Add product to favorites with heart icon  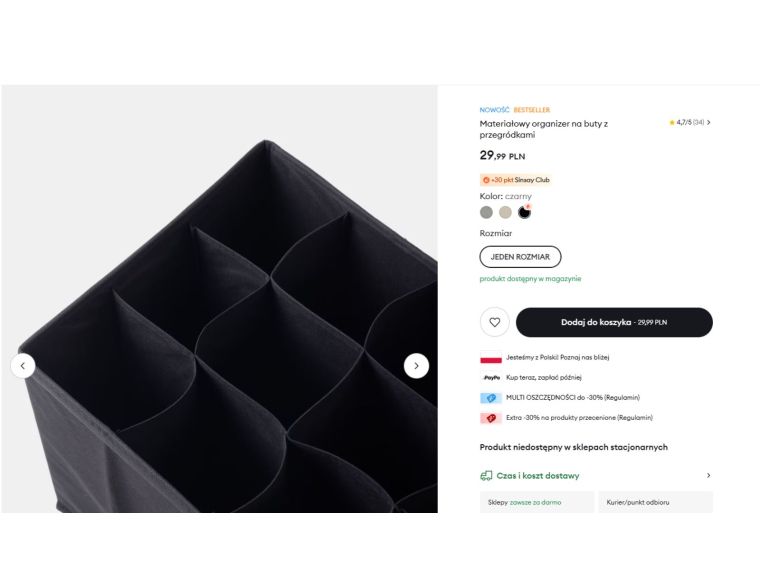(x=494, y=322)
